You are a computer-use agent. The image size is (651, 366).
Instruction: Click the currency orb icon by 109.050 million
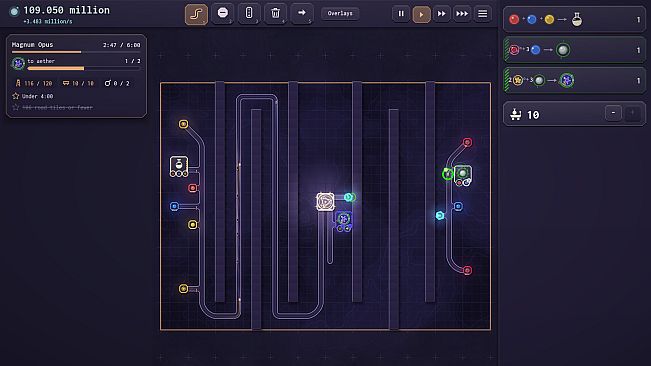tap(14, 11)
